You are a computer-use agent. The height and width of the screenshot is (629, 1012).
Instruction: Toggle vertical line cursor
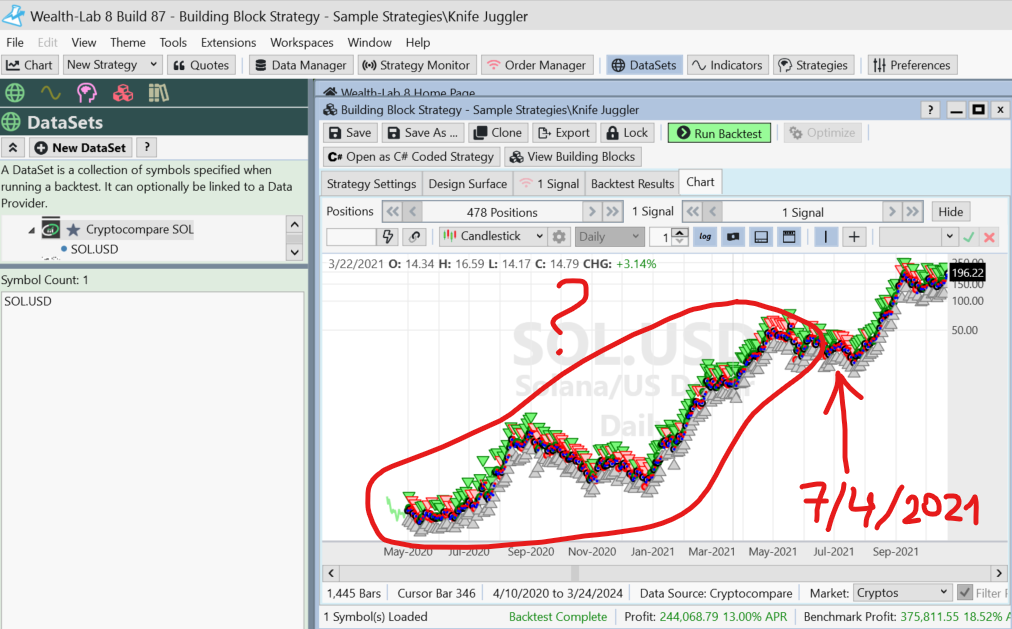[825, 237]
